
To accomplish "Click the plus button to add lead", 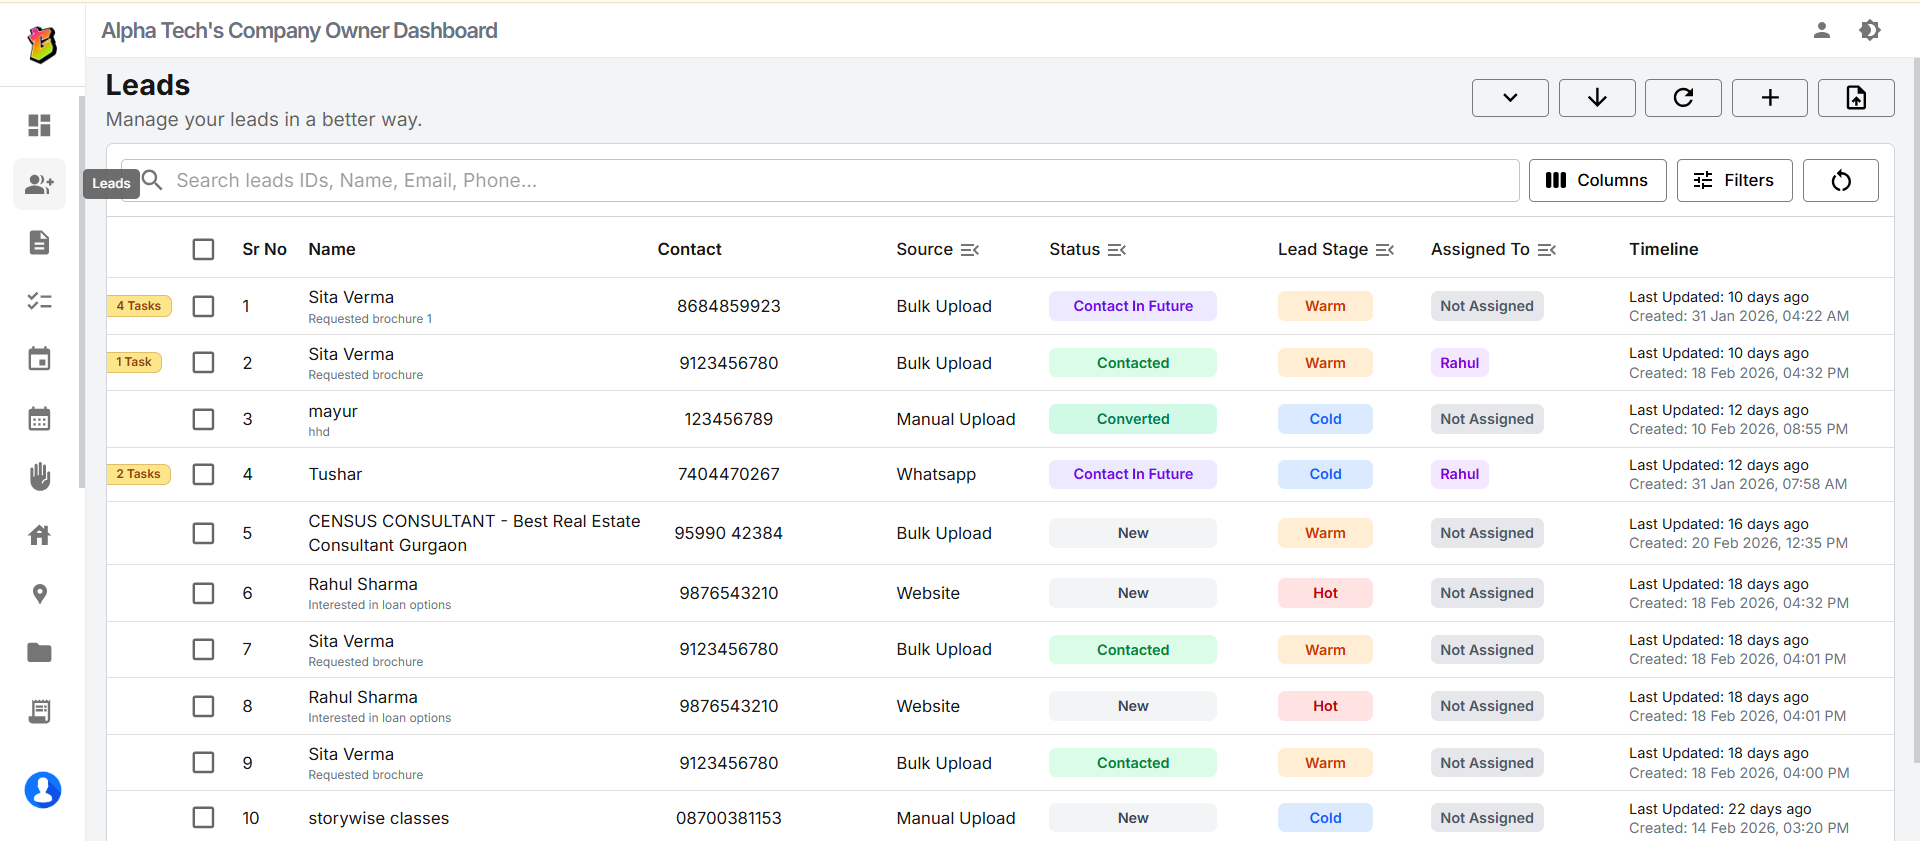I will (x=1770, y=98).
